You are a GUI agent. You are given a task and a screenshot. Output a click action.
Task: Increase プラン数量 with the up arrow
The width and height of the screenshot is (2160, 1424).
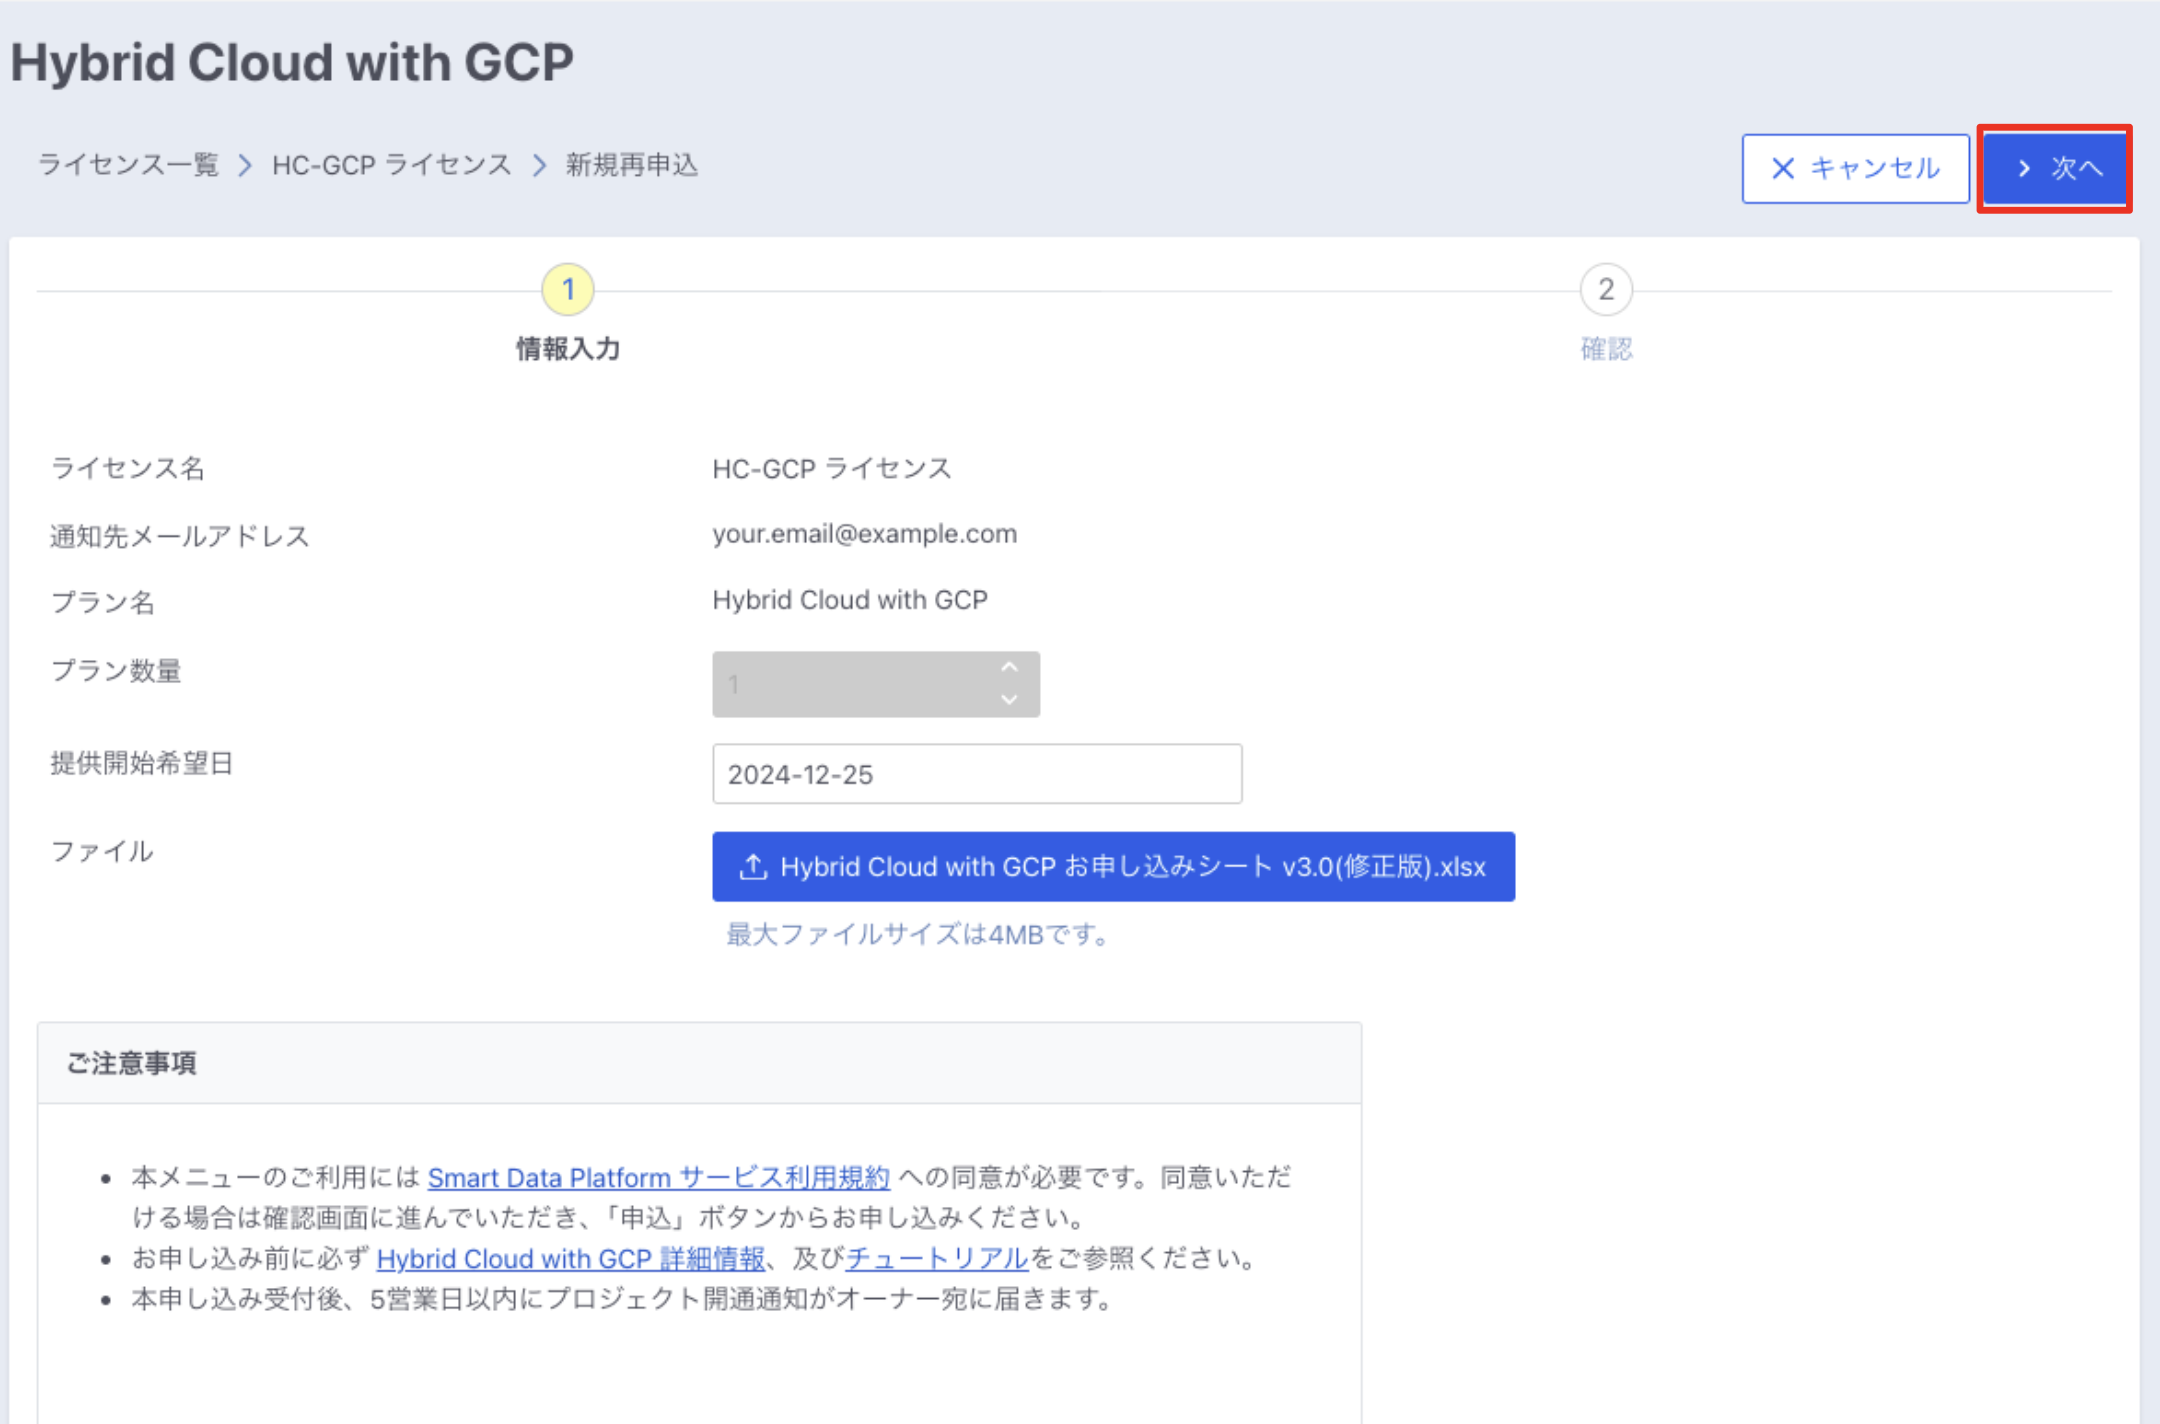point(1009,668)
